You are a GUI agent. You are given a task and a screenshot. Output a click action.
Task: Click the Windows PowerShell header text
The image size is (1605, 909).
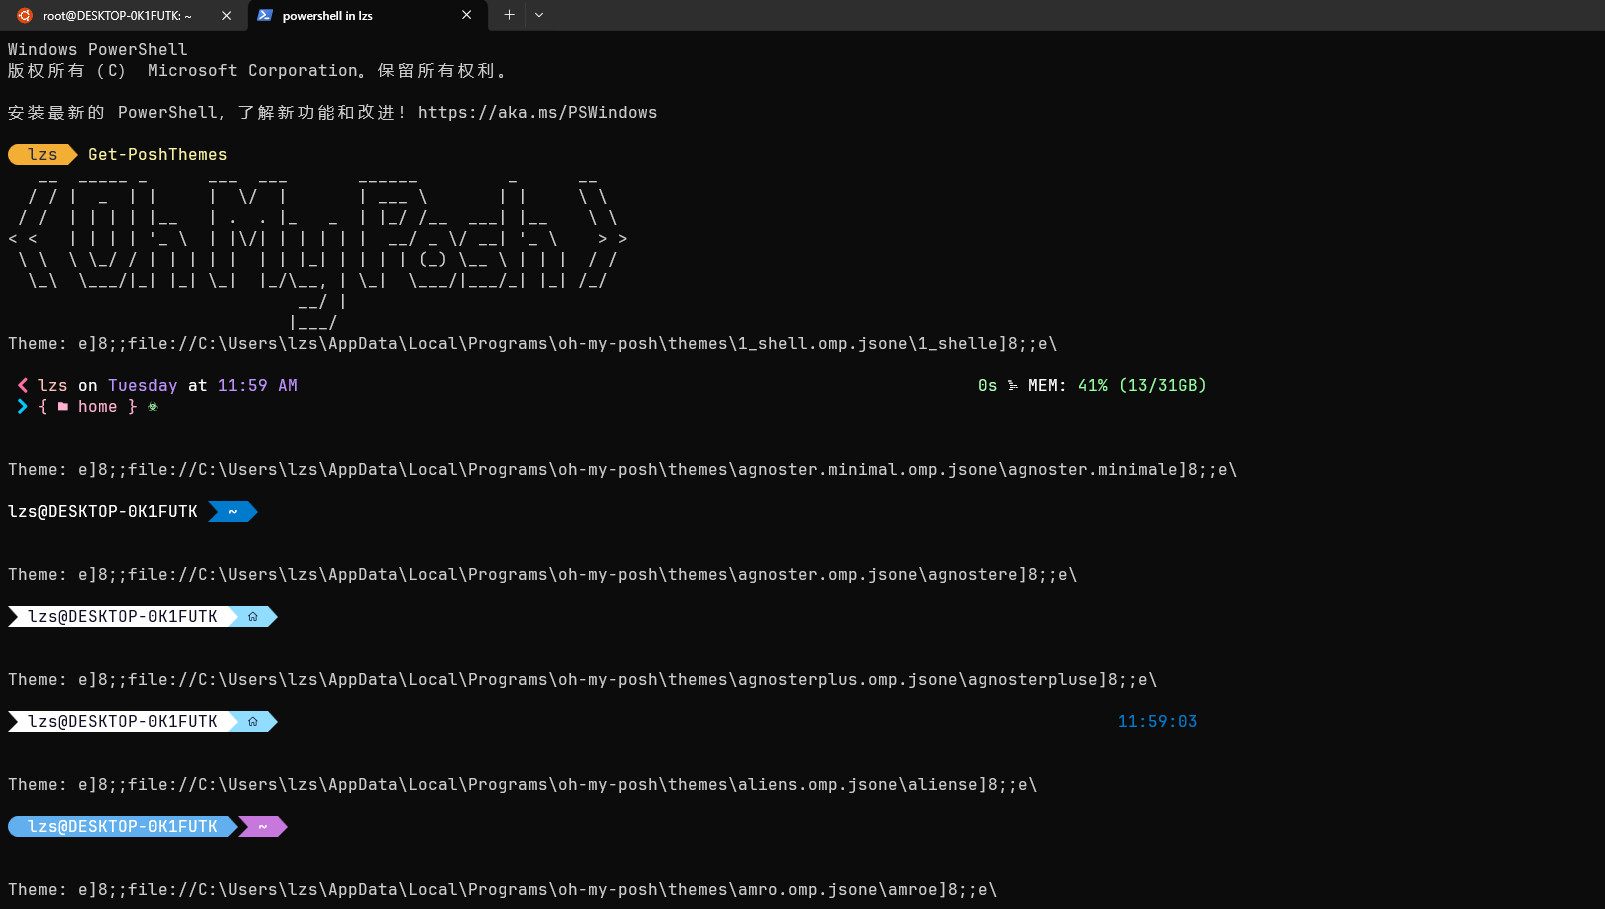tap(98, 49)
